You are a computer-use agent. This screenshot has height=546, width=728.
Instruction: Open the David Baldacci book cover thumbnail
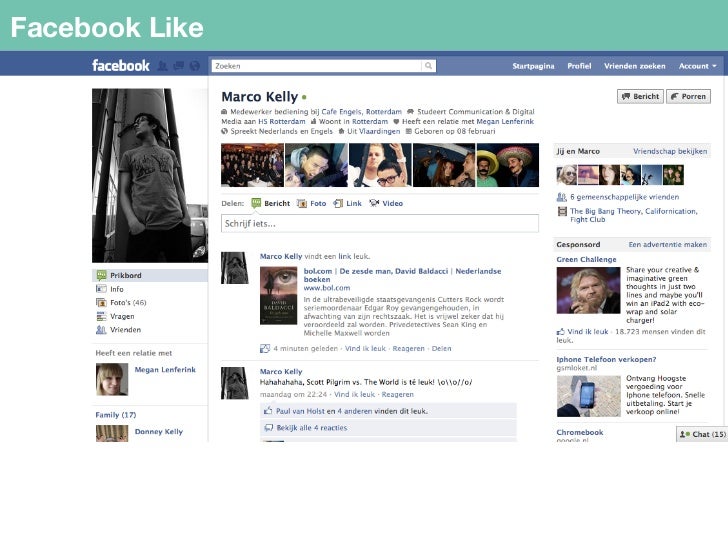pos(279,295)
